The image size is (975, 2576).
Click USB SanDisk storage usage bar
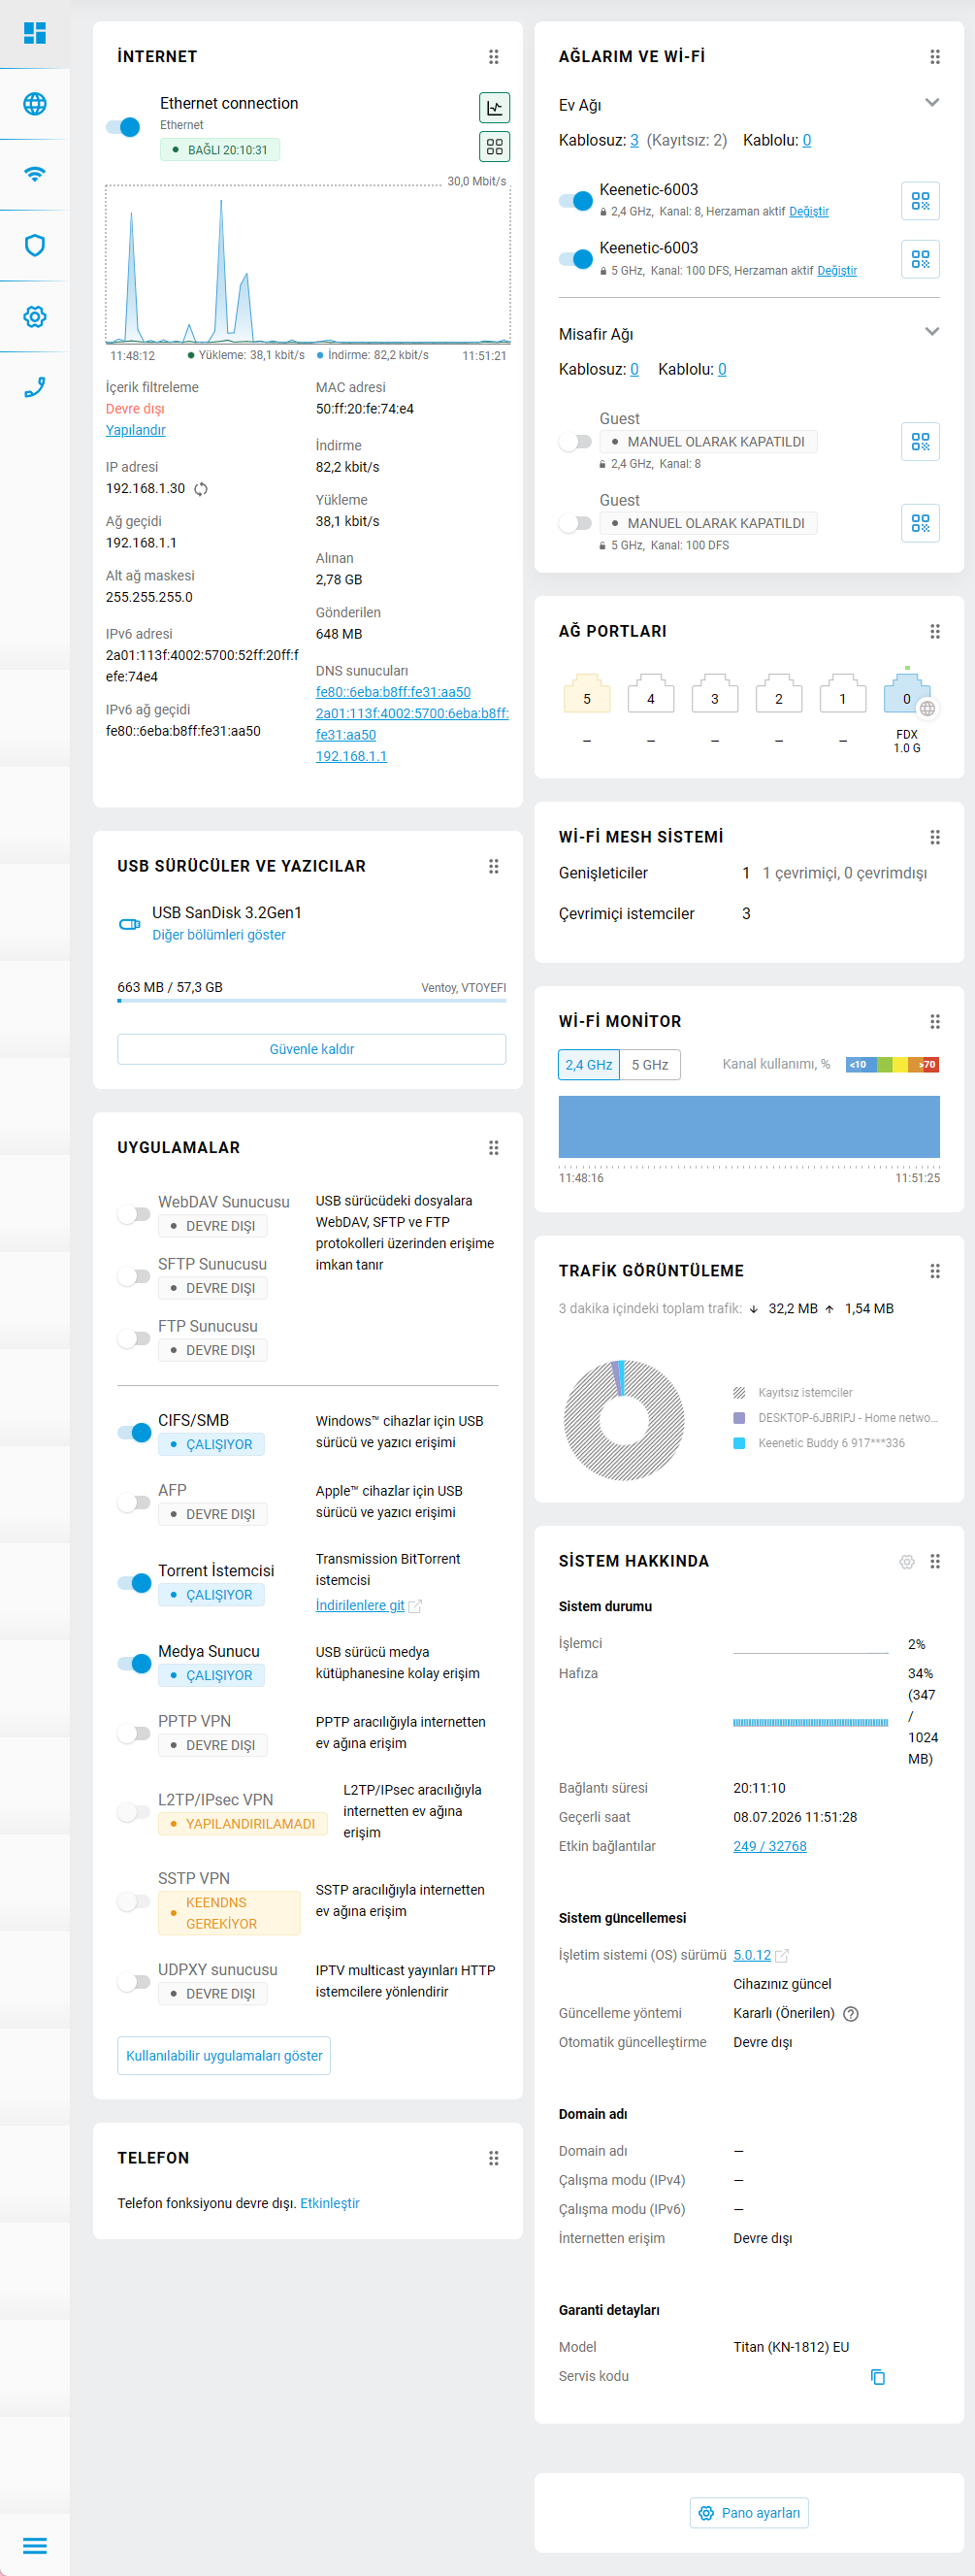312,1000
